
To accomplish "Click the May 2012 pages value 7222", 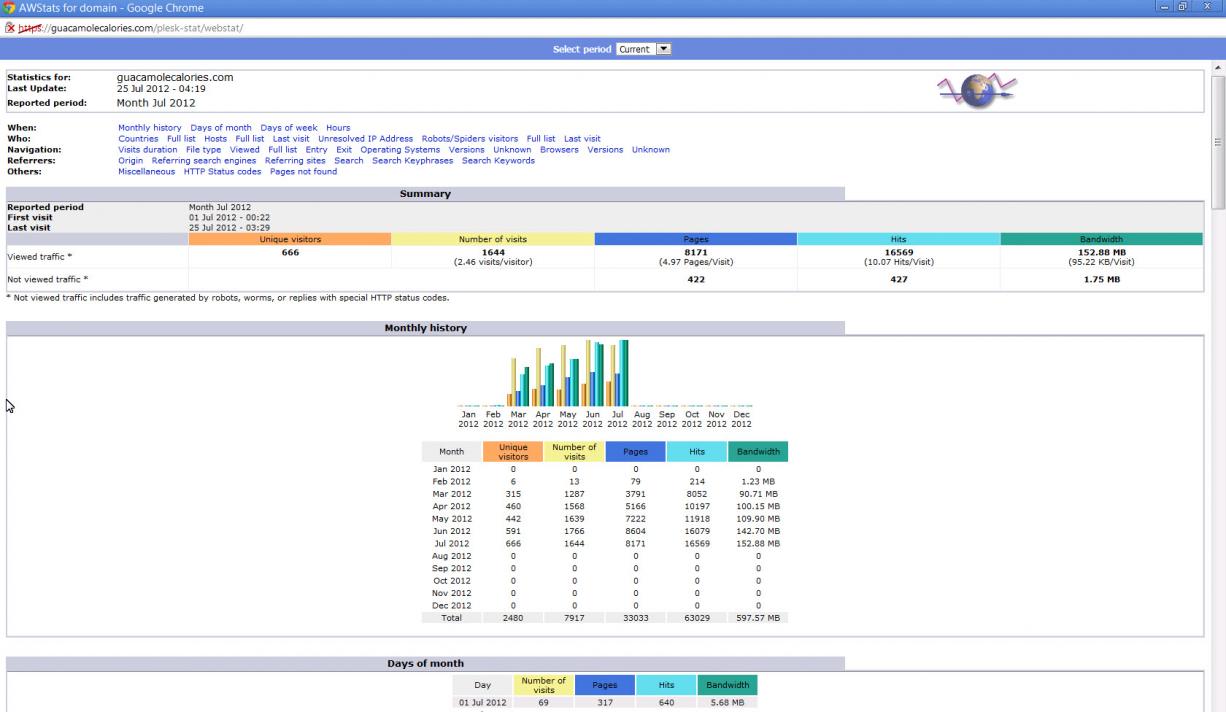I will click(635, 519).
